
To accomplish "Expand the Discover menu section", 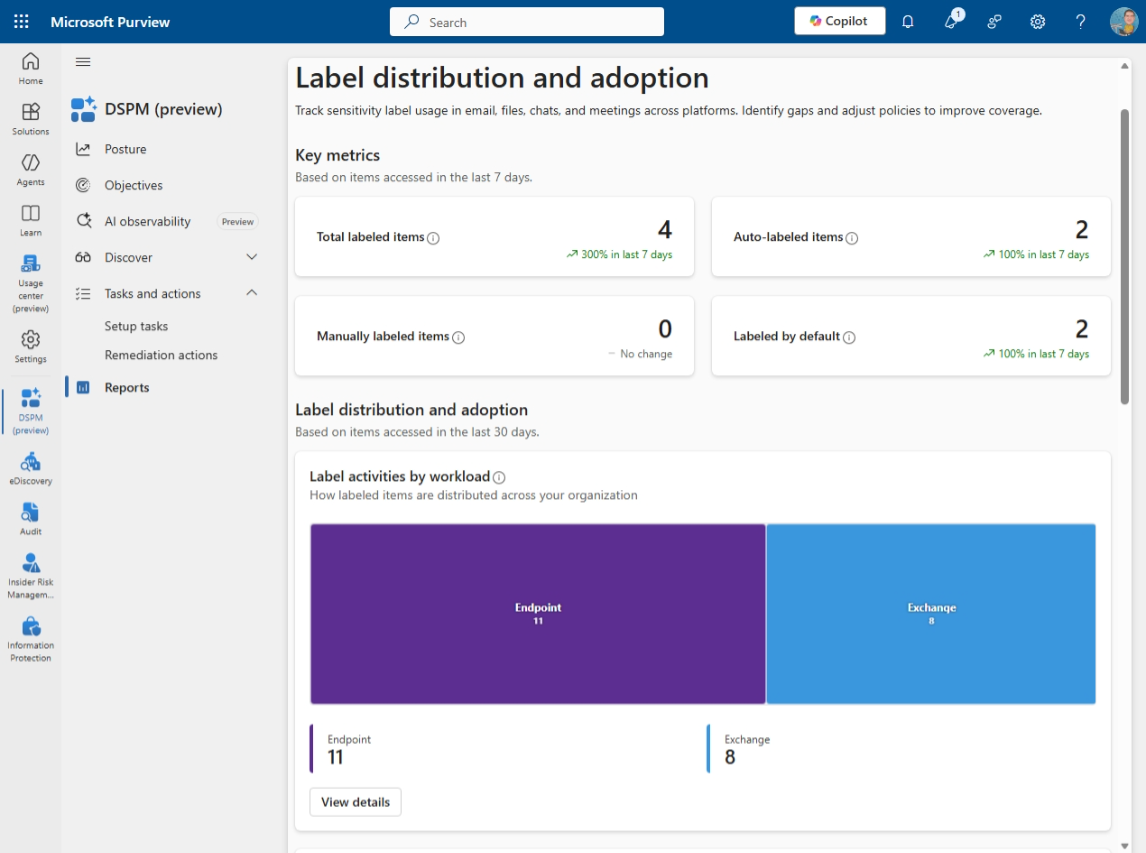I will pyautogui.click(x=251, y=257).
